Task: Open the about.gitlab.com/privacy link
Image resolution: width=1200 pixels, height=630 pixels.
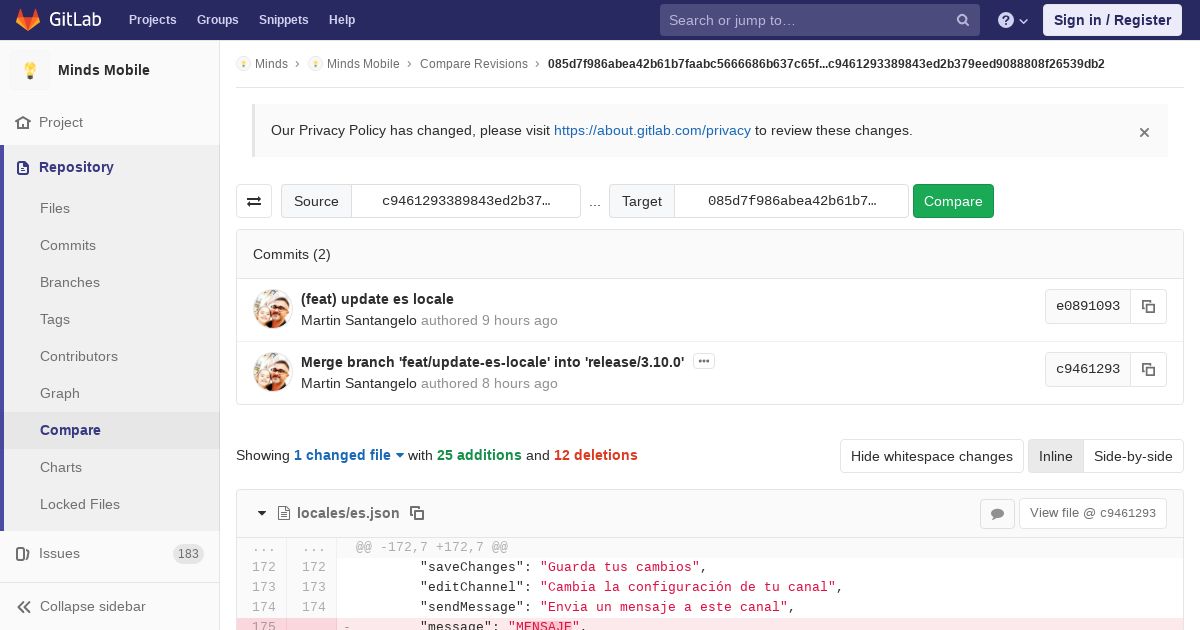Action: pos(652,130)
